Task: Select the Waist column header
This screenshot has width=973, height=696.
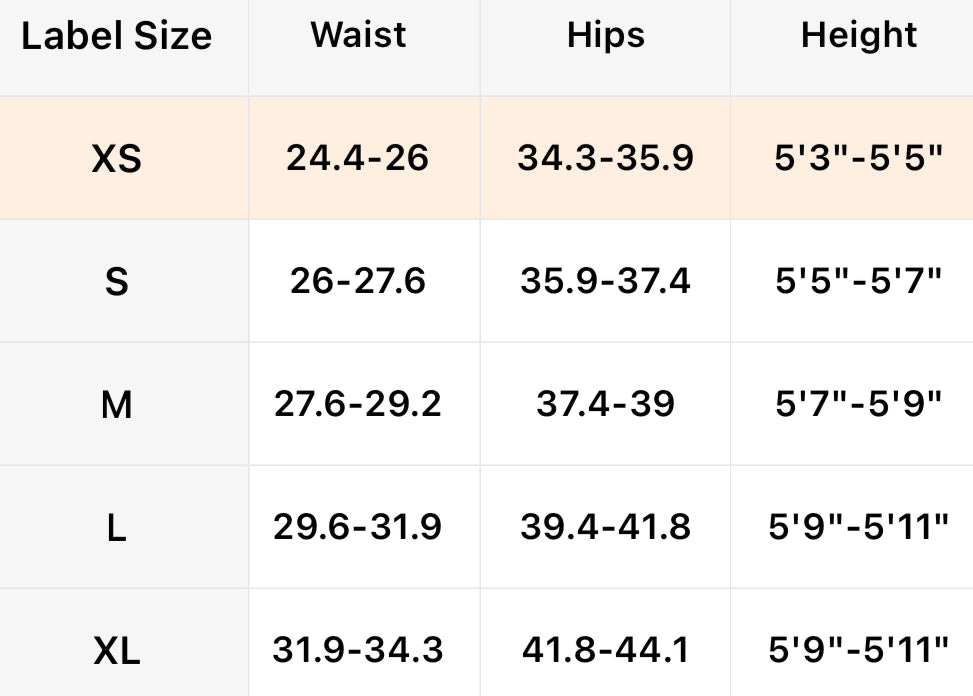Action: 358,35
